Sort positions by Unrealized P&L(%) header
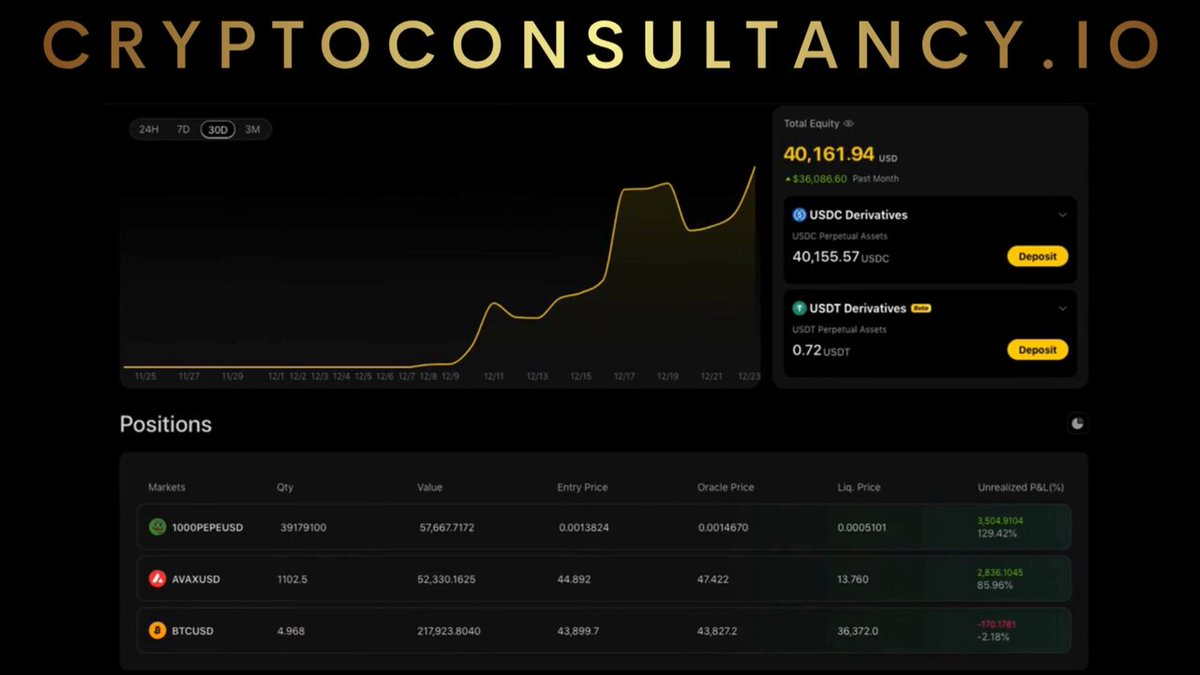 point(1020,487)
